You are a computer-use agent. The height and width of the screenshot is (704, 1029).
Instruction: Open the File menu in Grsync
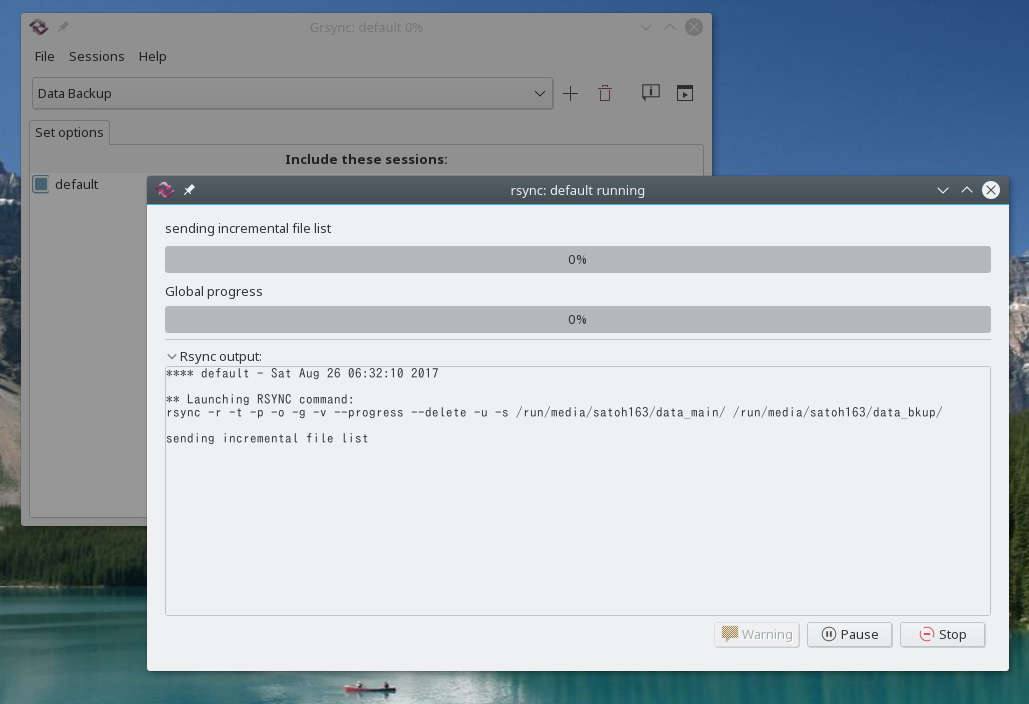click(x=45, y=56)
